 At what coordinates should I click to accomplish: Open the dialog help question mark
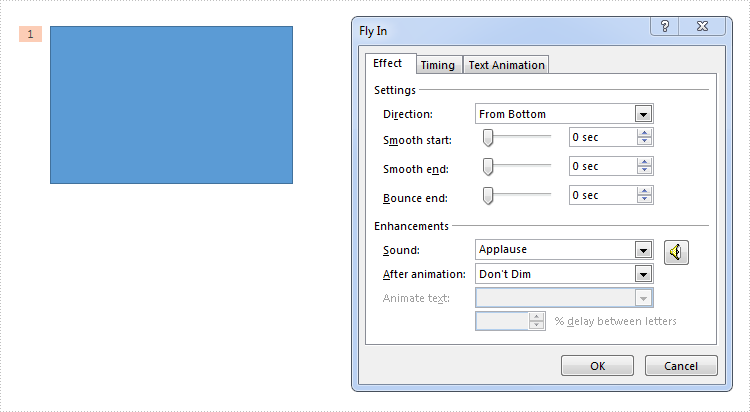tap(664, 26)
